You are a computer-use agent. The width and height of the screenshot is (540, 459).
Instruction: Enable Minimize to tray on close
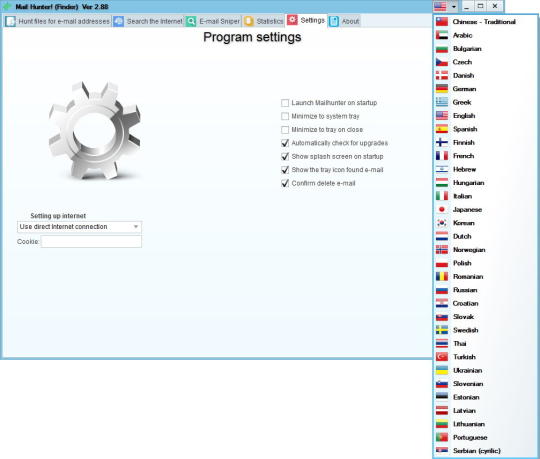[285, 130]
